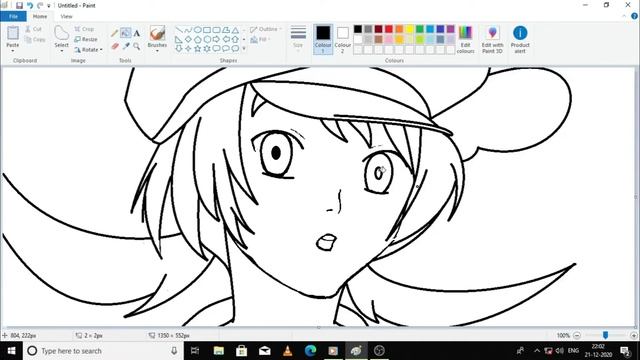
Task: Select the Colour picker eyedropper tool
Action: pyautogui.click(x=126, y=46)
